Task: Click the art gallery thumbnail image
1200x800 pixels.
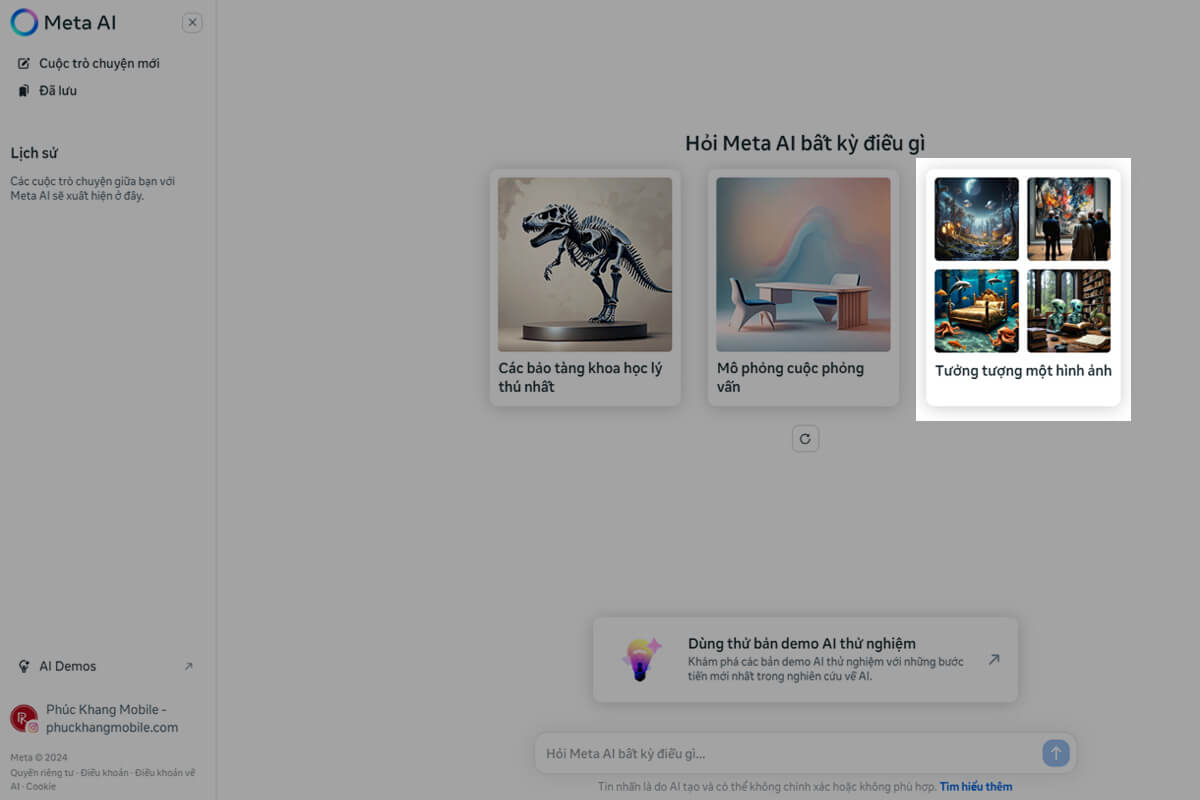Action: (1068, 219)
